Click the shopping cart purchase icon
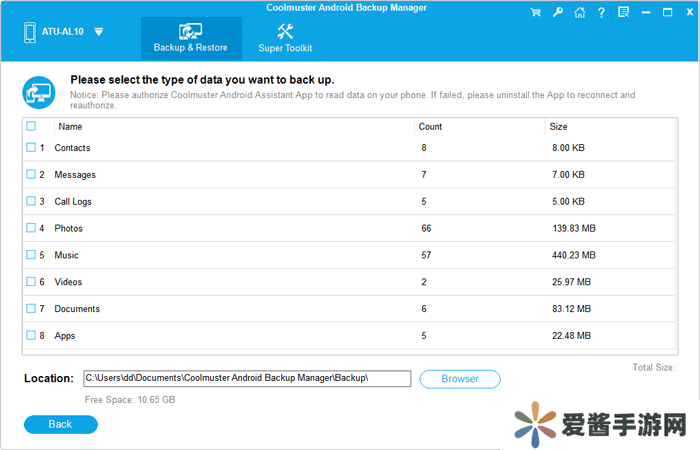This screenshot has width=700, height=450. [x=536, y=12]
